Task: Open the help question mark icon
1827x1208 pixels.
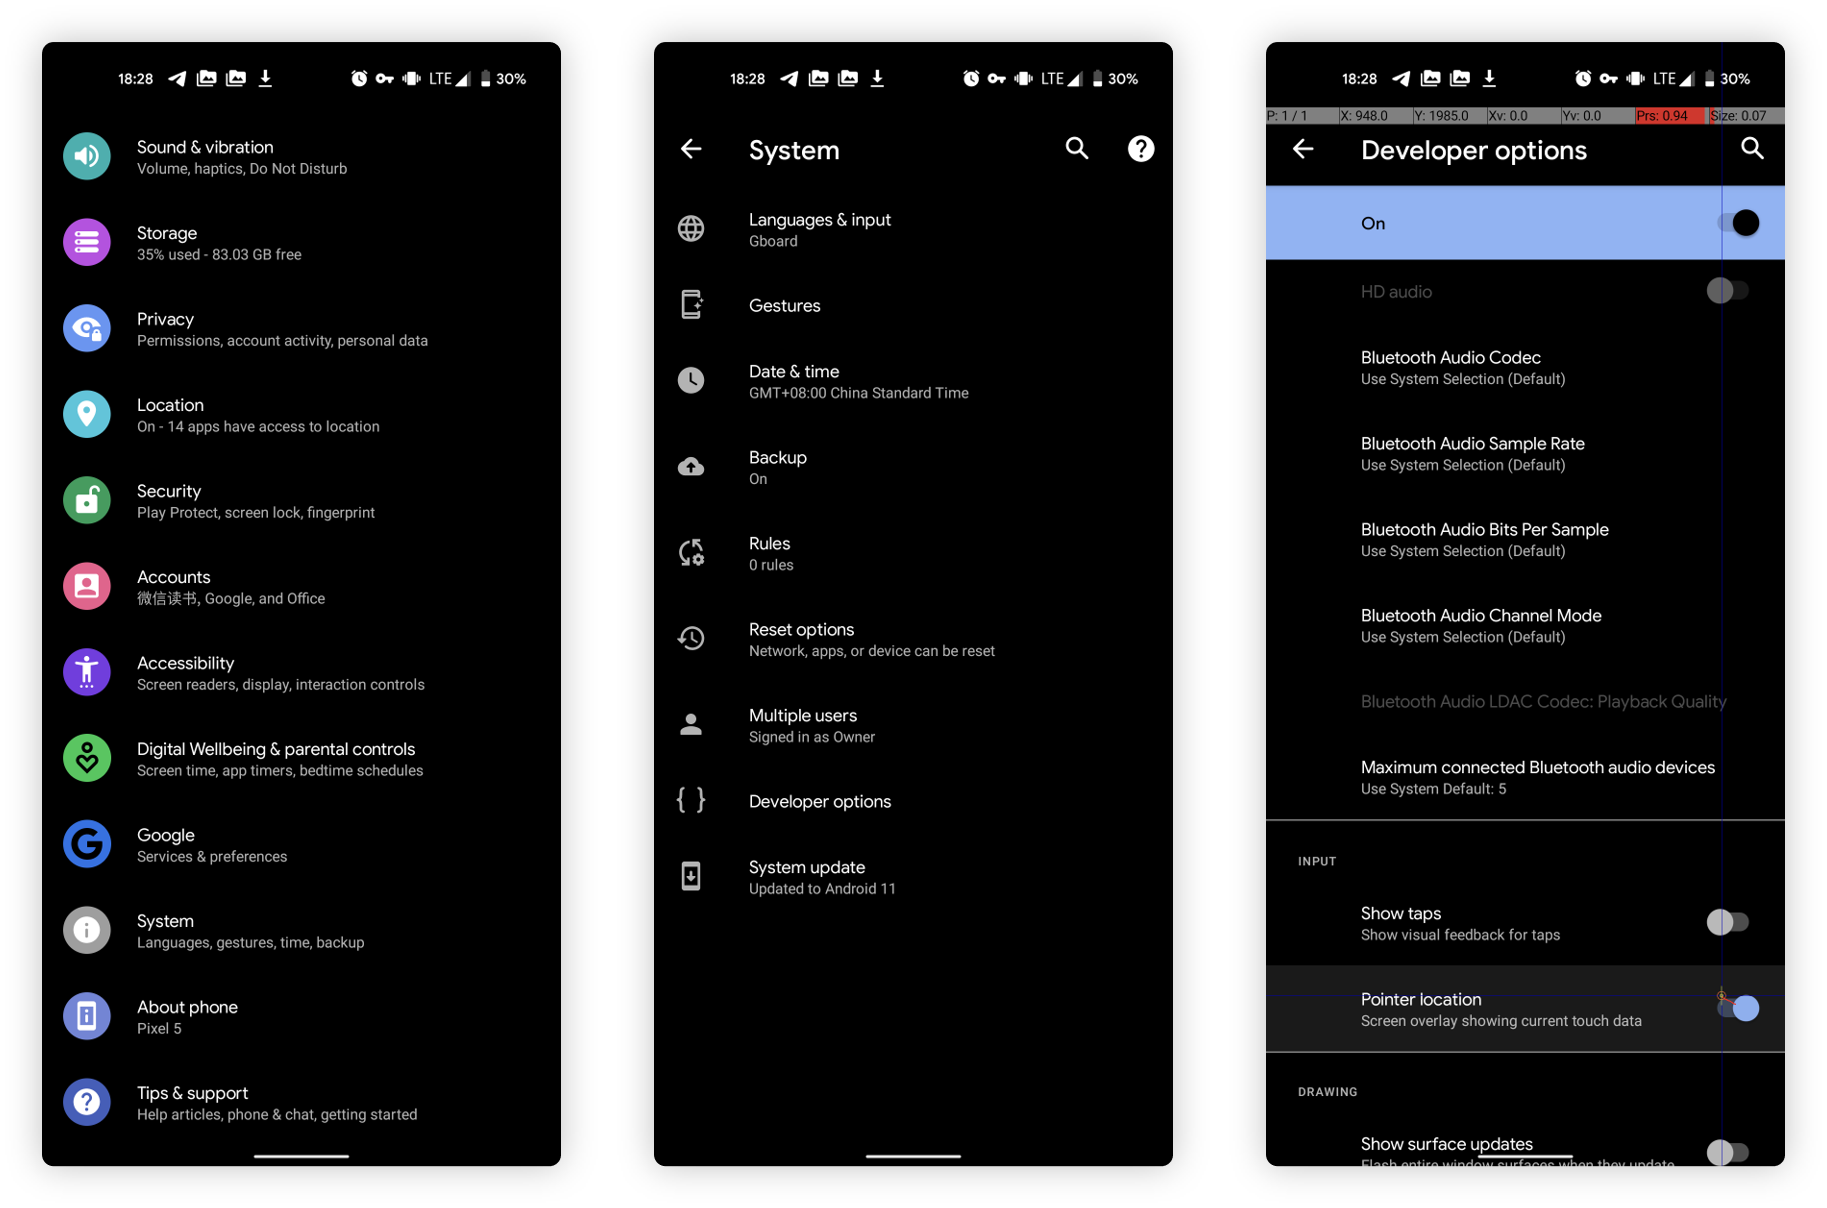Action: pyautogui.click(x=1141, y=149)
